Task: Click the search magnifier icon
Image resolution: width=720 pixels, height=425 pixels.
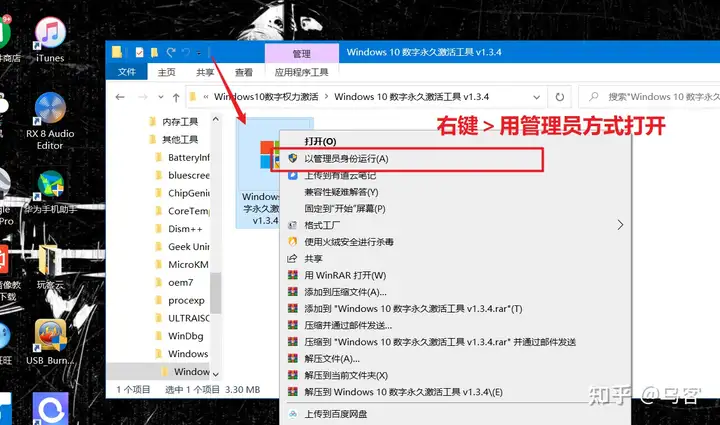Action: pyautogui.click(x=593, y=97)
